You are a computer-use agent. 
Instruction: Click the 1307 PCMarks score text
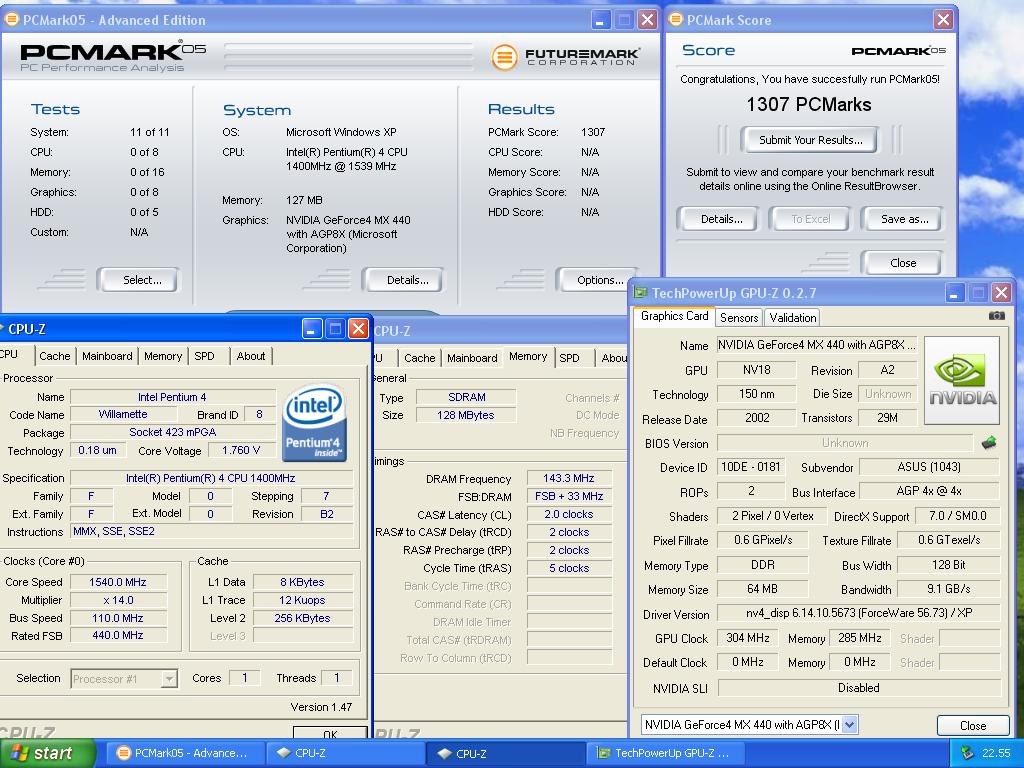pyautogui.click(x=808, y=104)
